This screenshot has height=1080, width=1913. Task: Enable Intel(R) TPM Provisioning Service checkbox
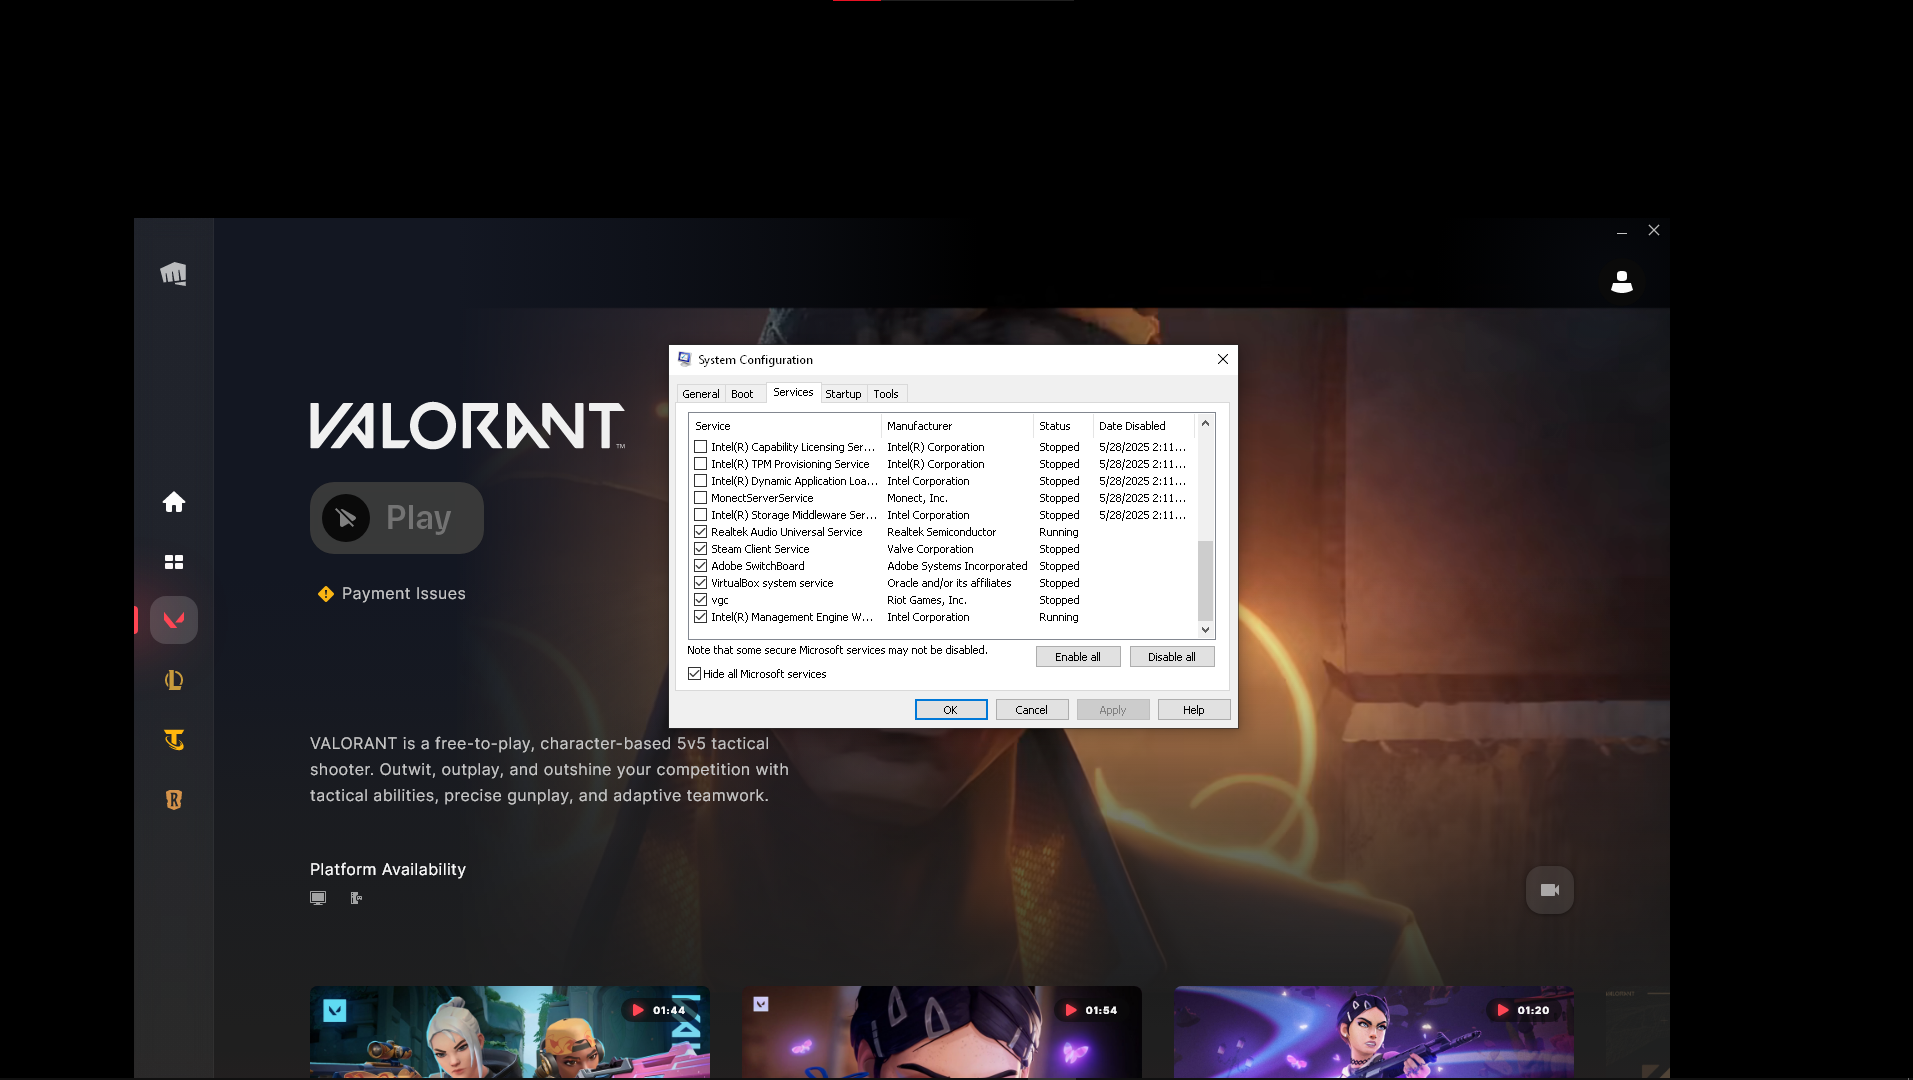click(701, 464)
